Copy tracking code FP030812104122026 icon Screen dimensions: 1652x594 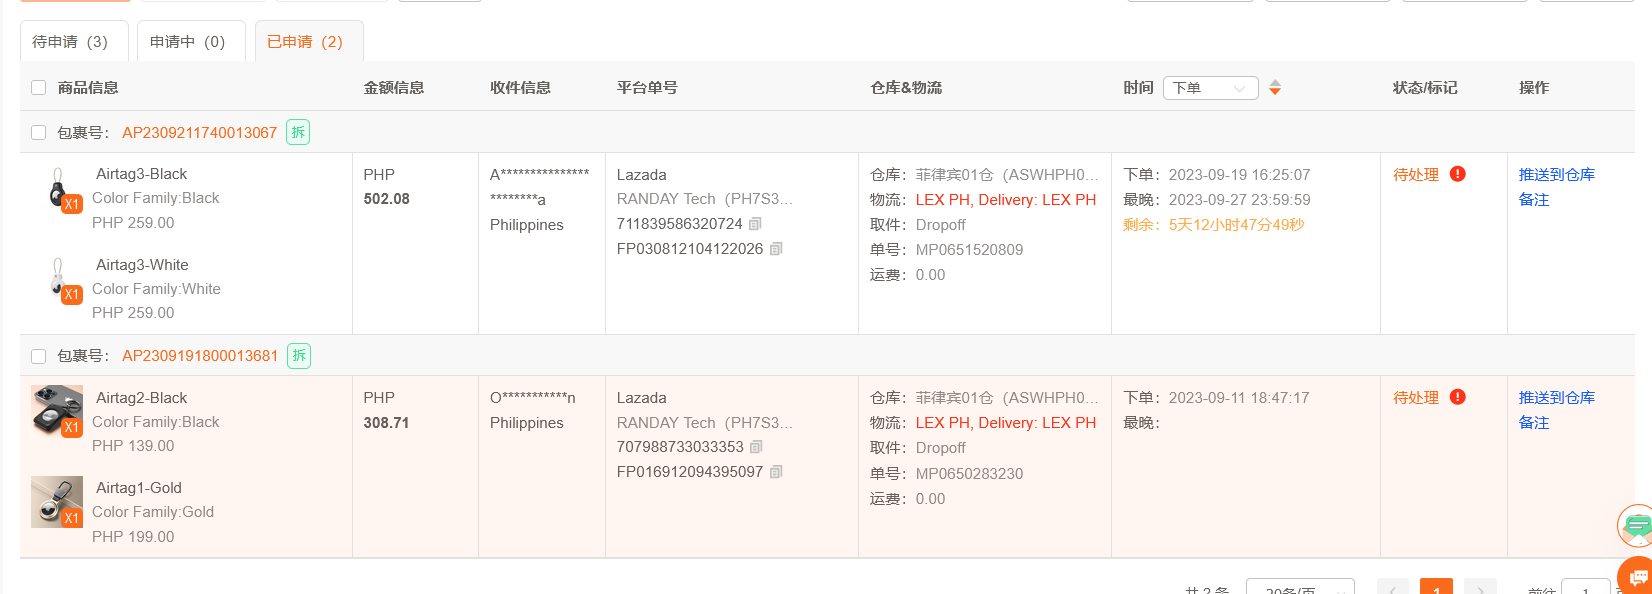click(x=776, y=249)
